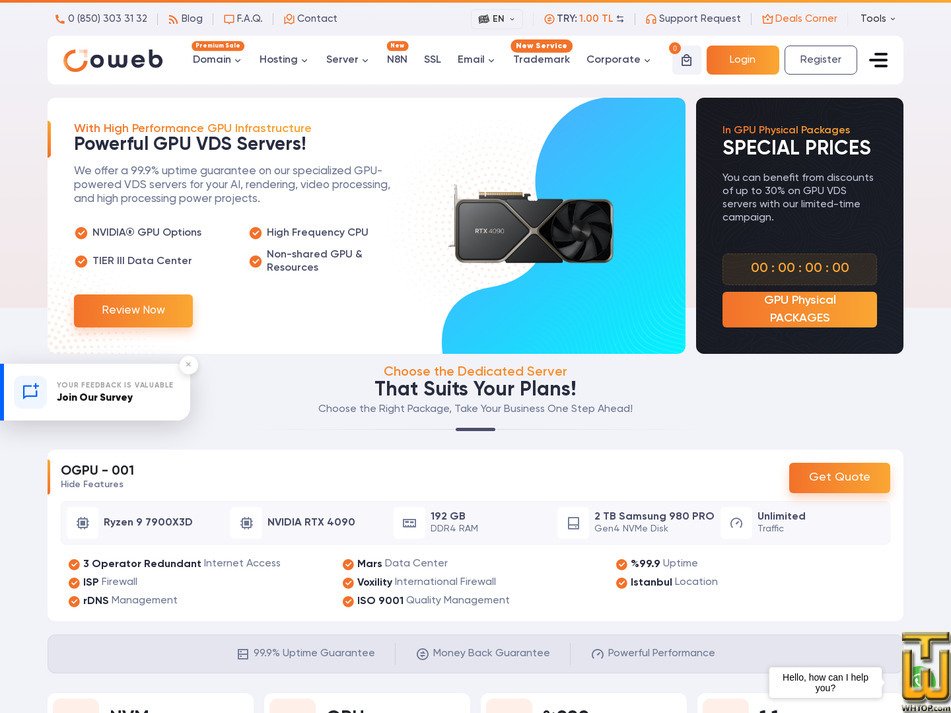Click the carousel slide indicator bar

(x=476, y=429)
